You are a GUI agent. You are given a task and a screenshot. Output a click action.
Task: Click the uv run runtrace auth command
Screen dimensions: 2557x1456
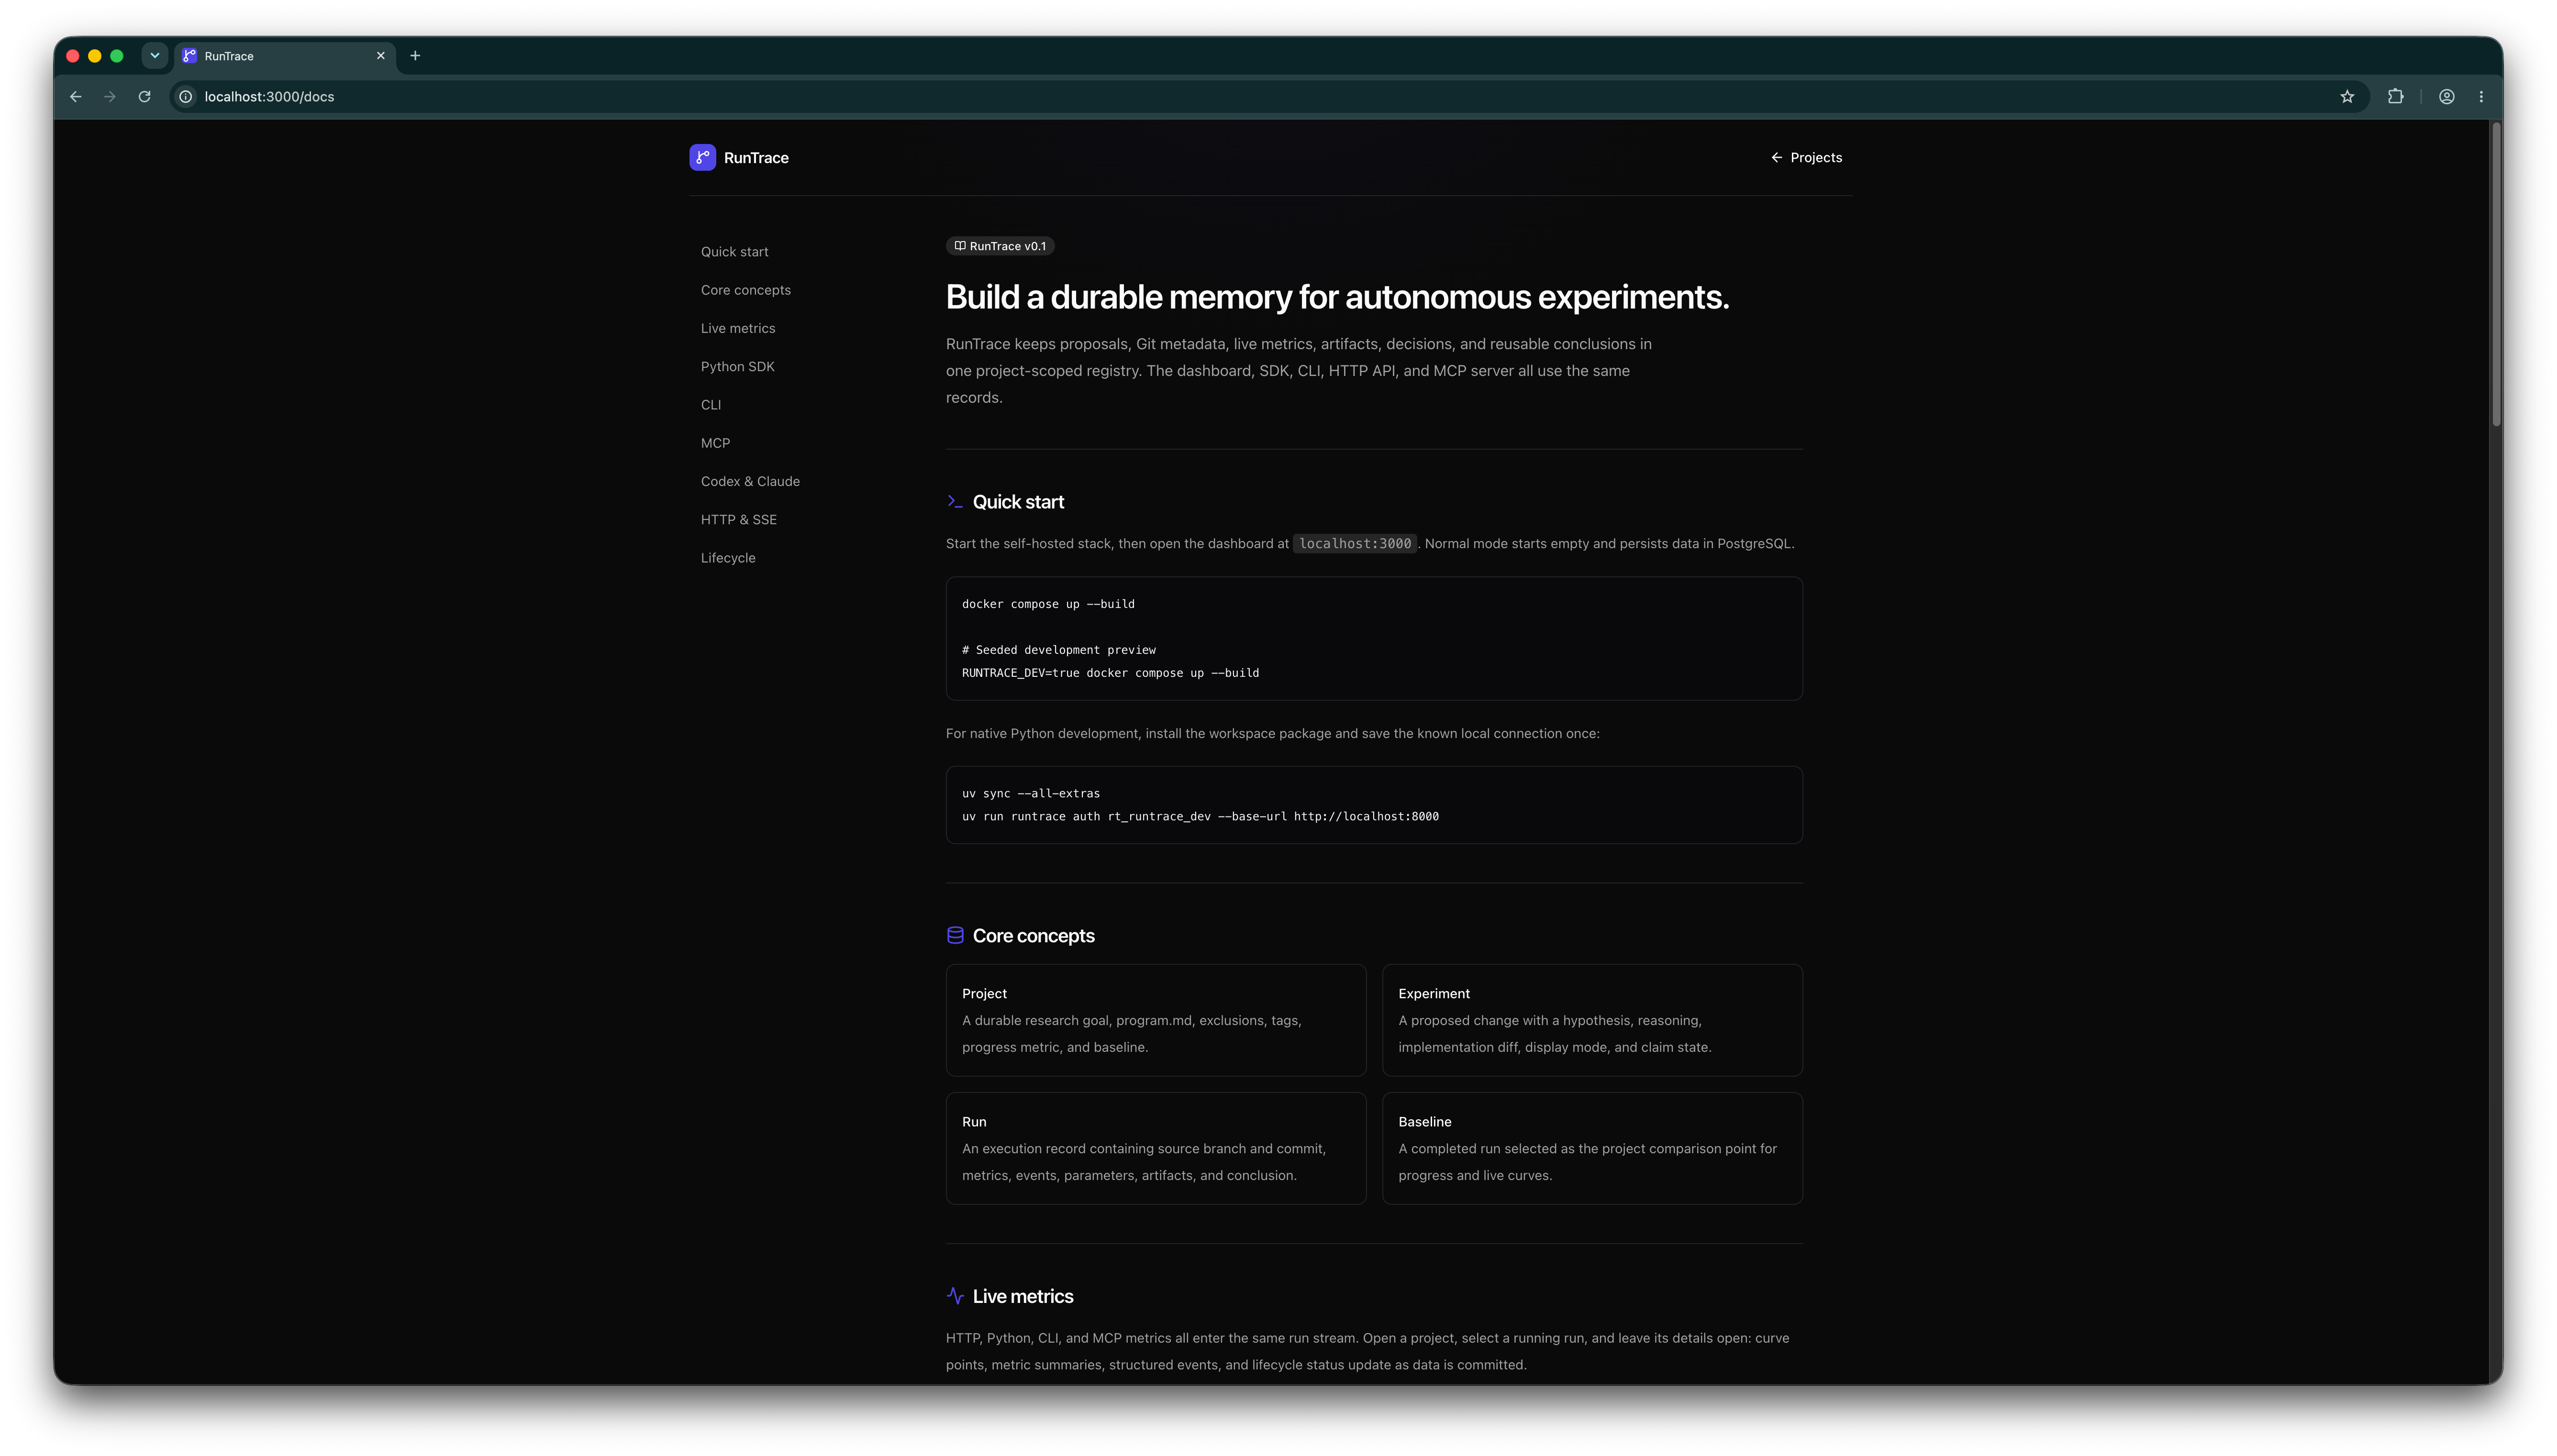click(x=1200, y=816)
